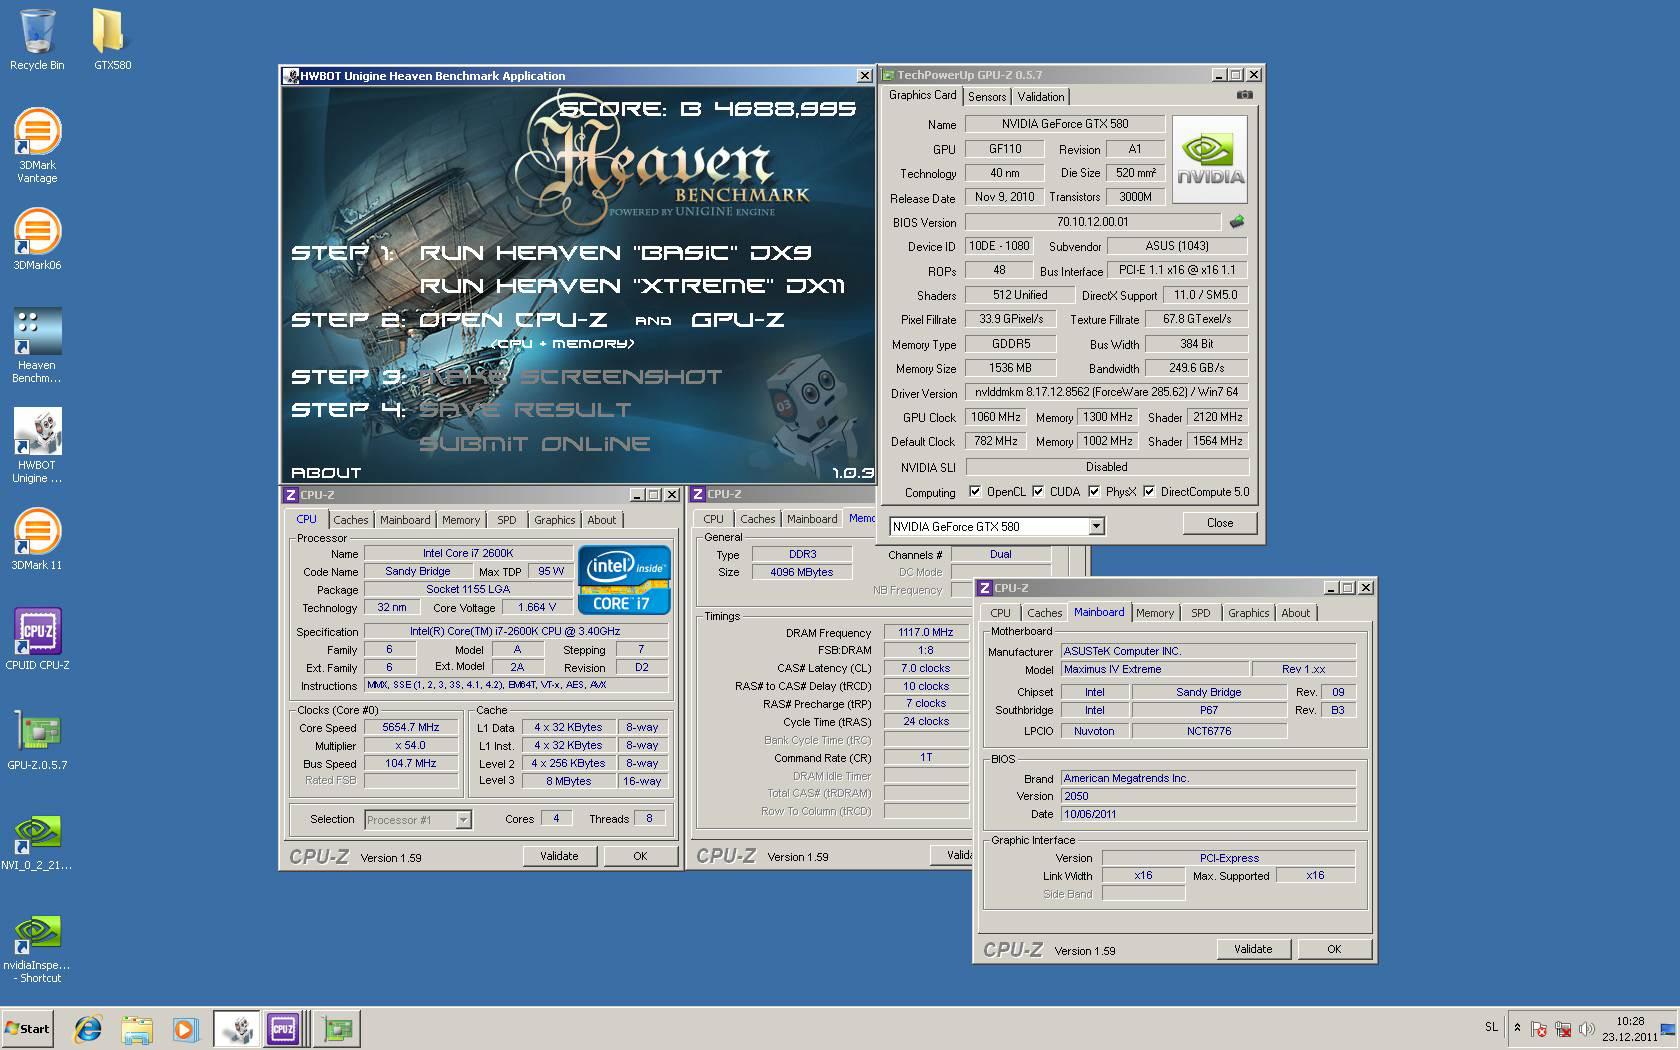1680x1050 pixels.
Task: Select the HWBOT Unigine desktop shortcut
Action: [x=37, y=445]
